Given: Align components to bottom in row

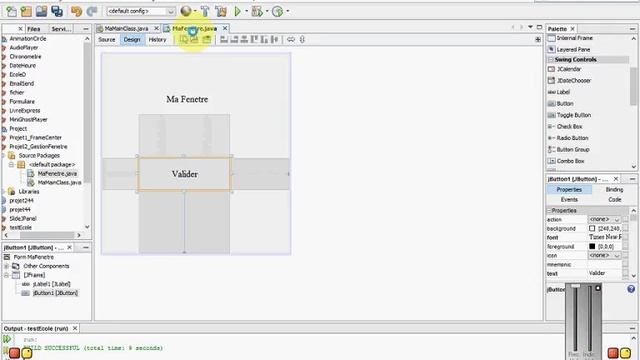Looking at the screenshot, I should tap(264, 40).
